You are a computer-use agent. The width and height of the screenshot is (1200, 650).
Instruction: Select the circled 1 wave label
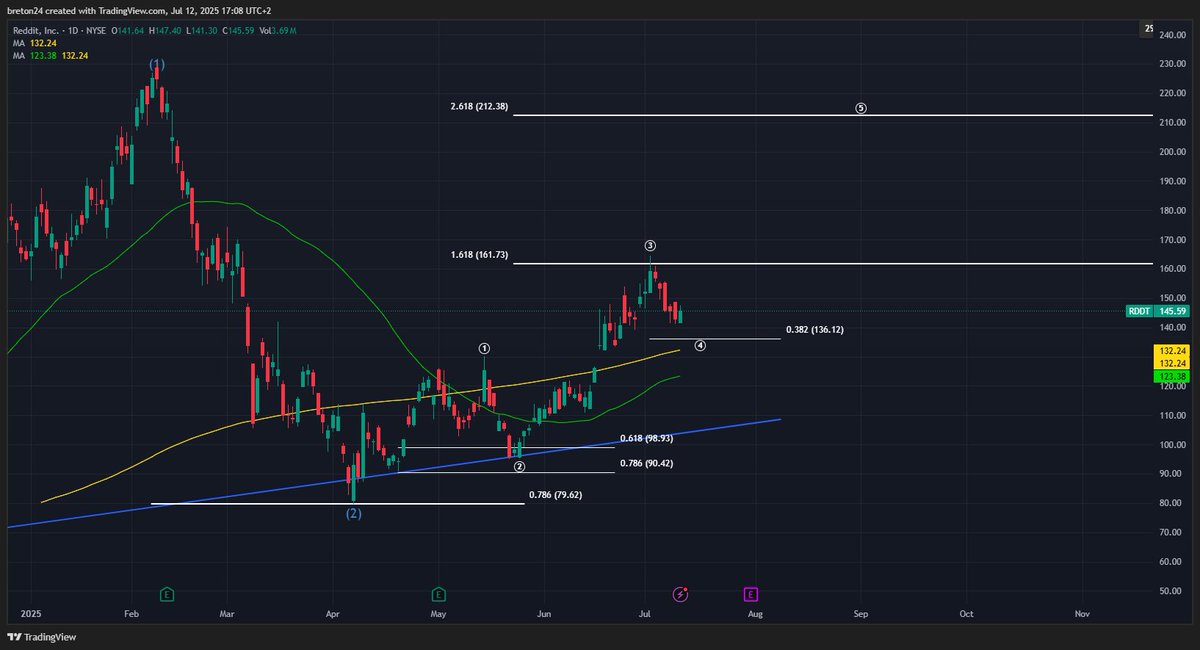(x=484, y=348)
